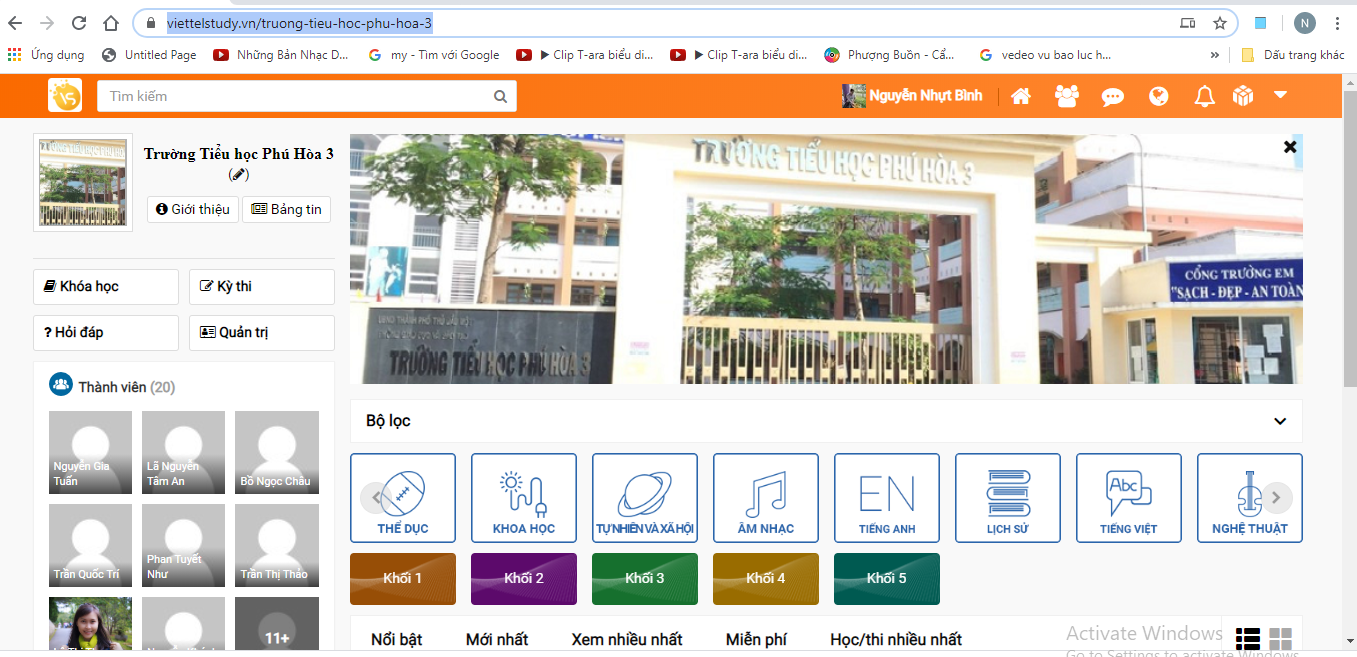The width and height of the screenshot is (1357, 657).
Task: Open the Chrome profile avatar N
Action: [1305, 23]
